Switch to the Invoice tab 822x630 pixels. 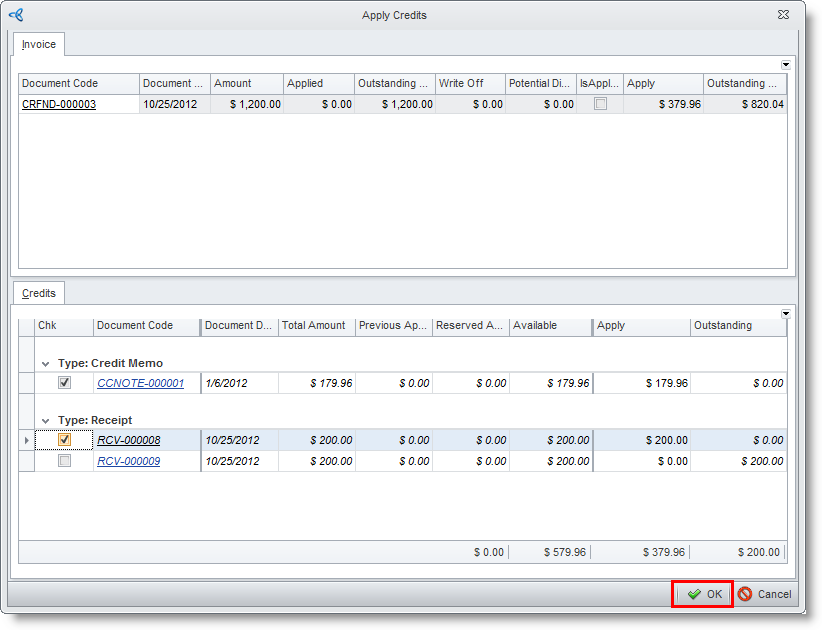coord(39,45)
